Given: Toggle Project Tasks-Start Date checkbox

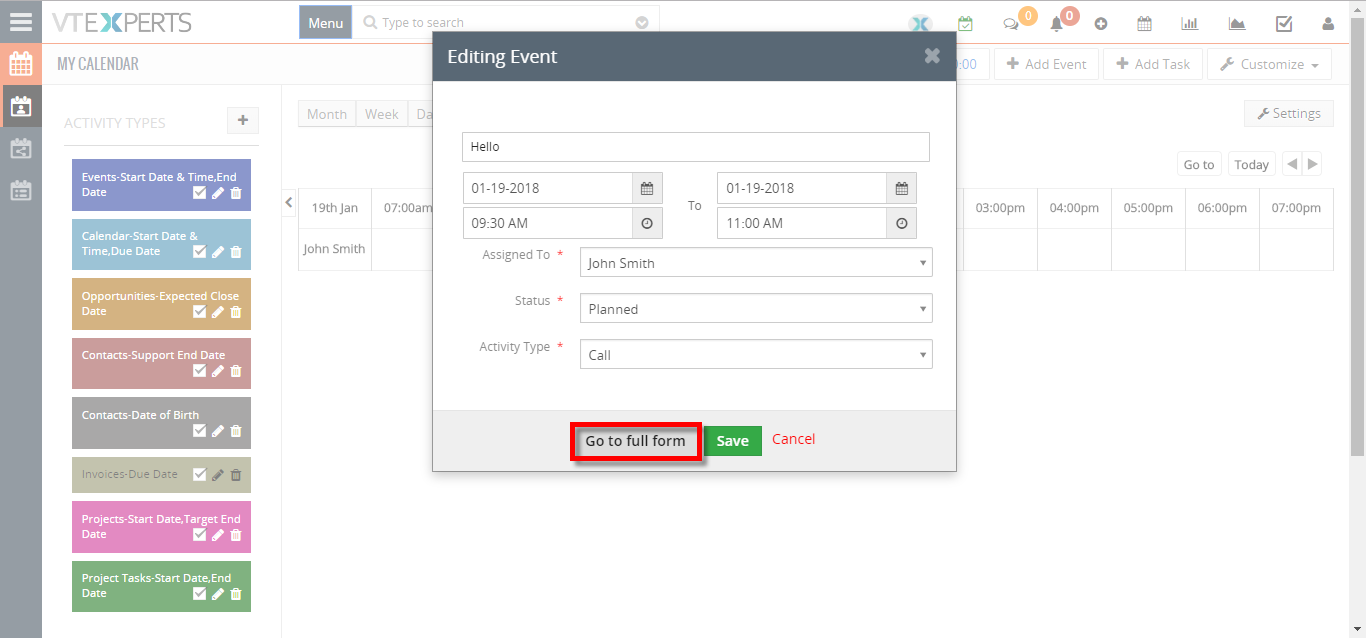Looking at the screenshot, I should pyautogui.click(x=200, y=594).
